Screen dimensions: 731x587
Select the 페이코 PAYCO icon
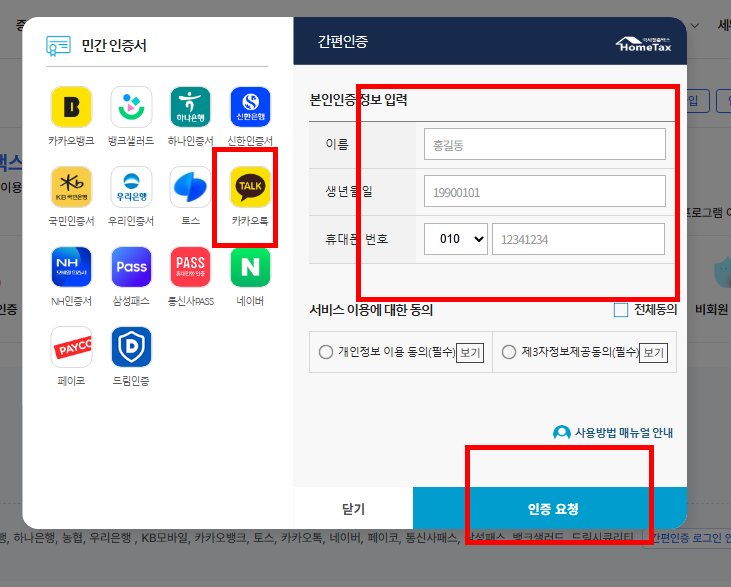[71, 347]
